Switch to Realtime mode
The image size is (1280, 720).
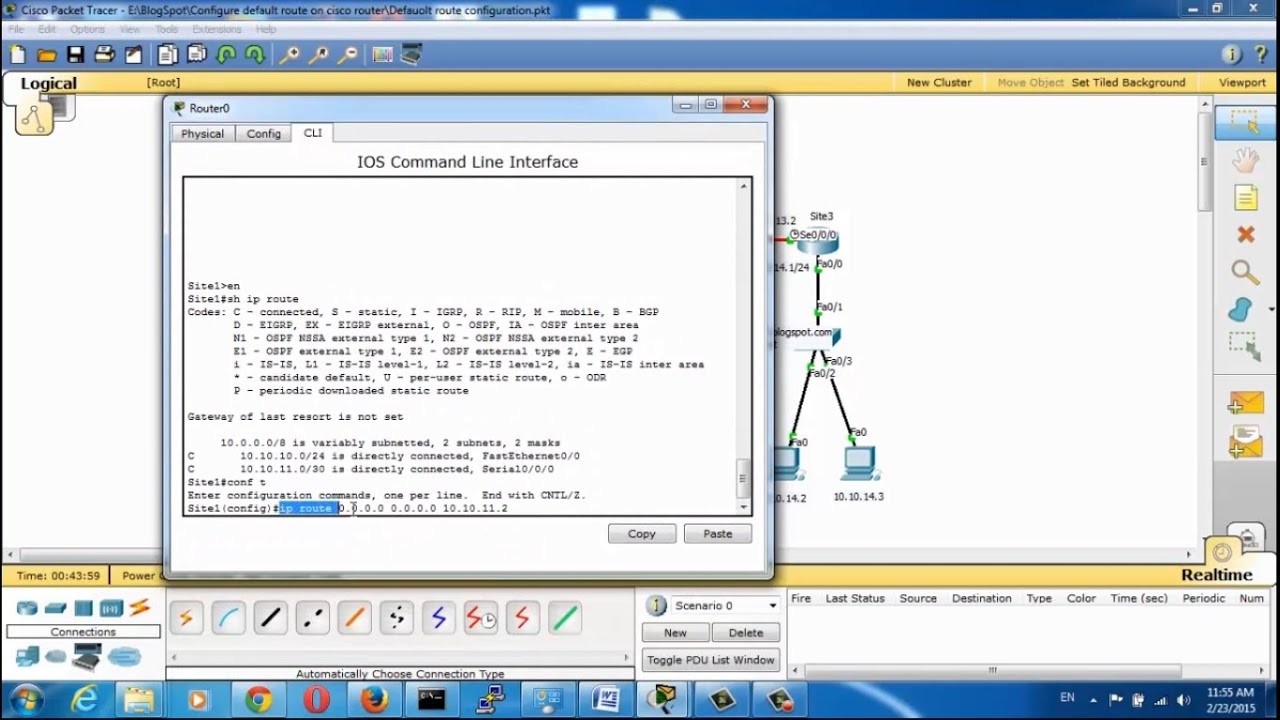1216,575
